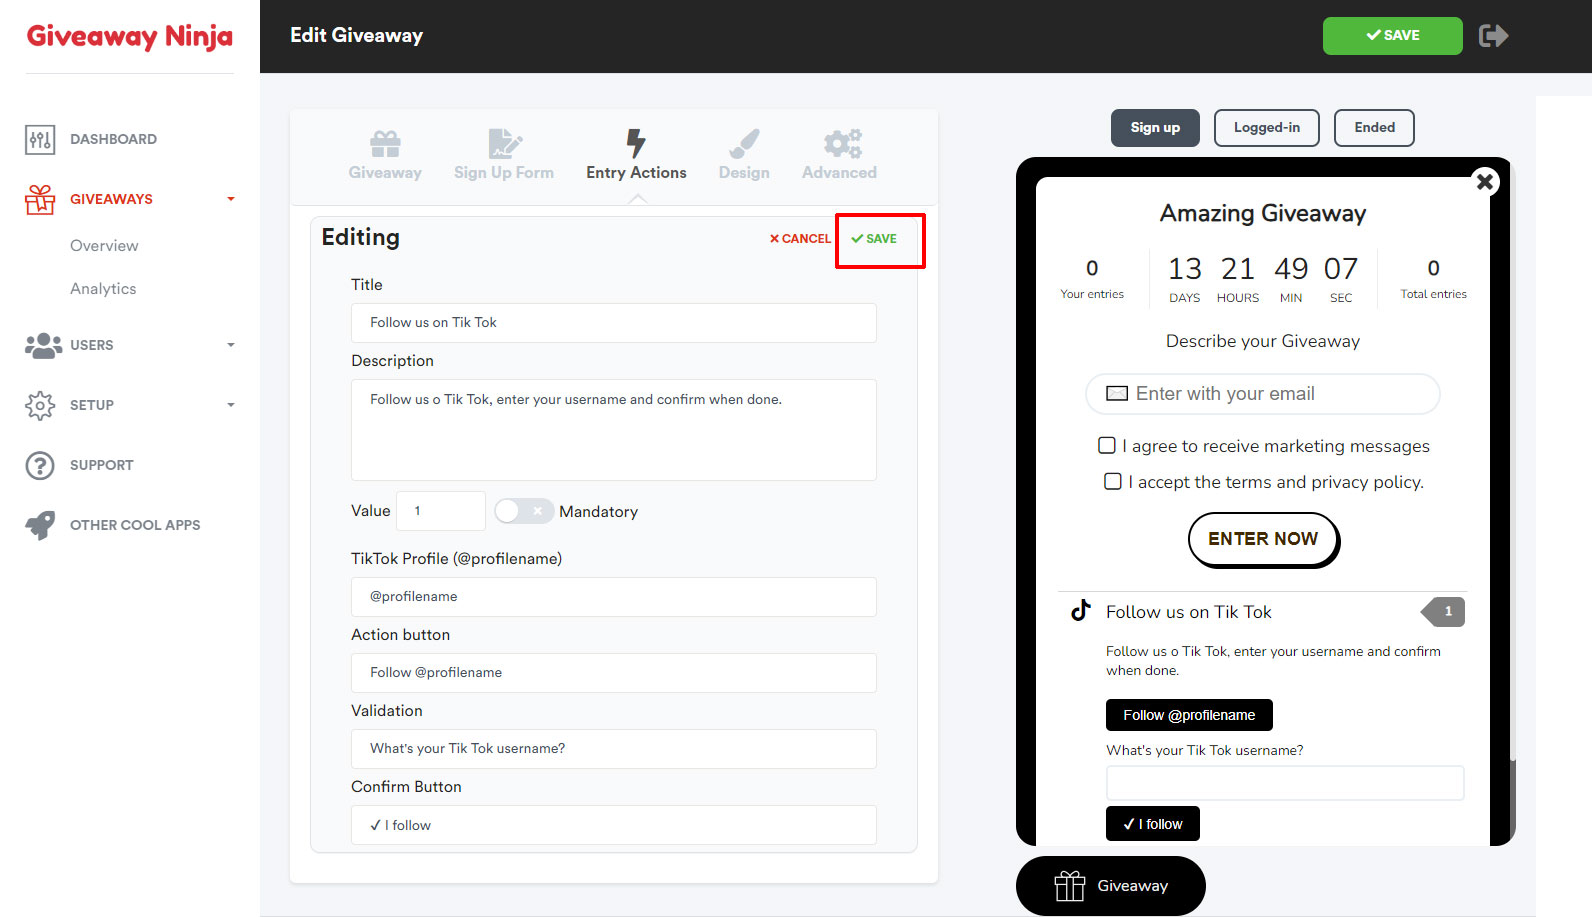Click the TikTok Profile input field
This screenshot has height=917, width=1592.
[613, 597]
